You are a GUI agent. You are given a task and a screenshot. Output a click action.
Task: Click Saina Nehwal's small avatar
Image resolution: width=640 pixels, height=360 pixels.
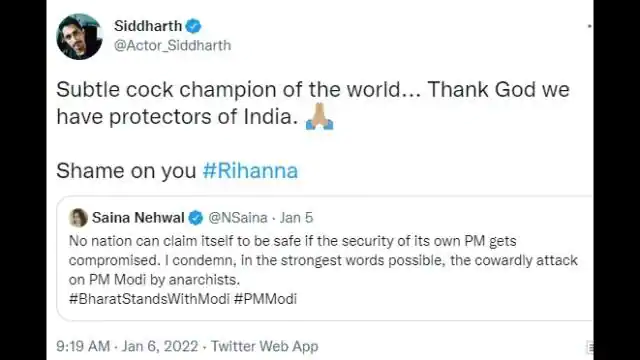[x=78, y=218]
